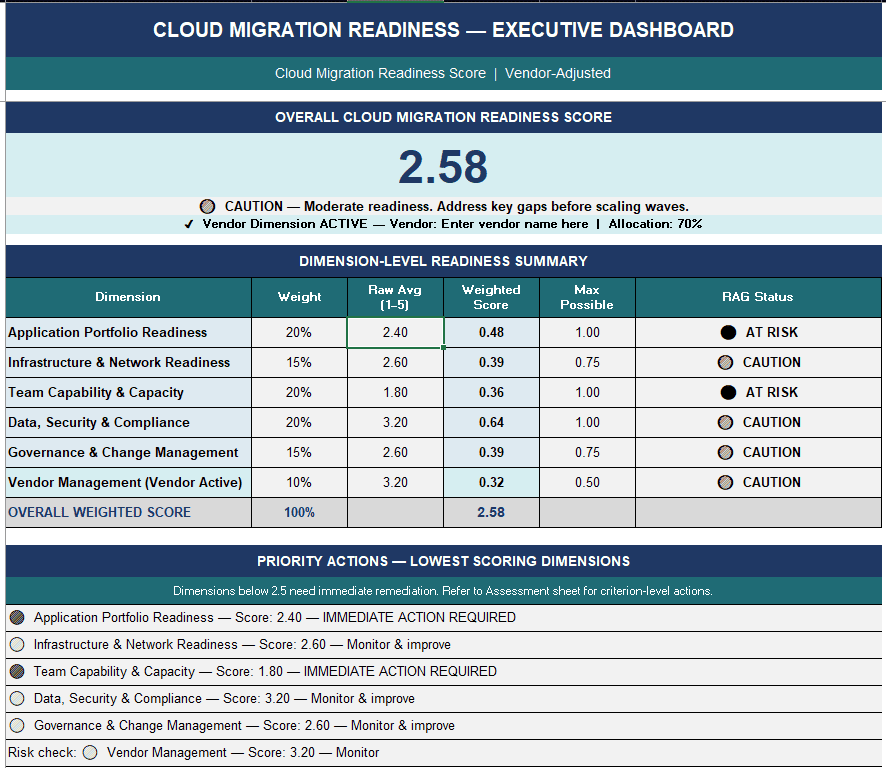Click Application Portfolio Readiness immediate action row
The width and height of the screenshot is (886, 768).
[x=444, y=618]
